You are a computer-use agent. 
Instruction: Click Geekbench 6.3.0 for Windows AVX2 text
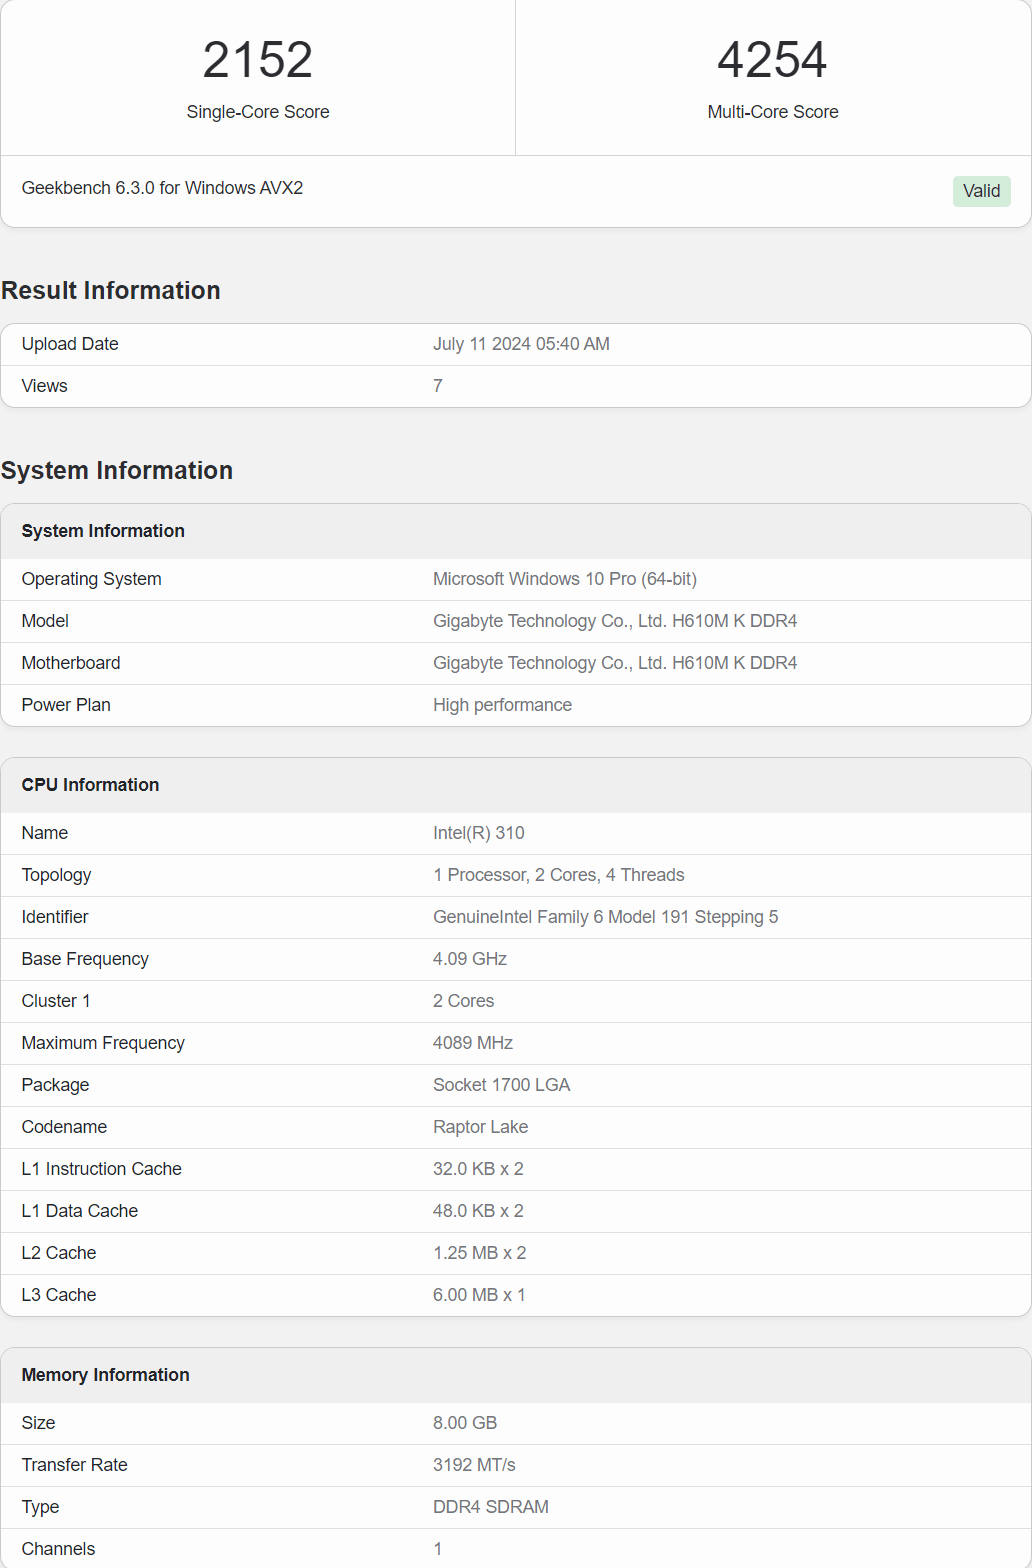(x=162, y=188)
